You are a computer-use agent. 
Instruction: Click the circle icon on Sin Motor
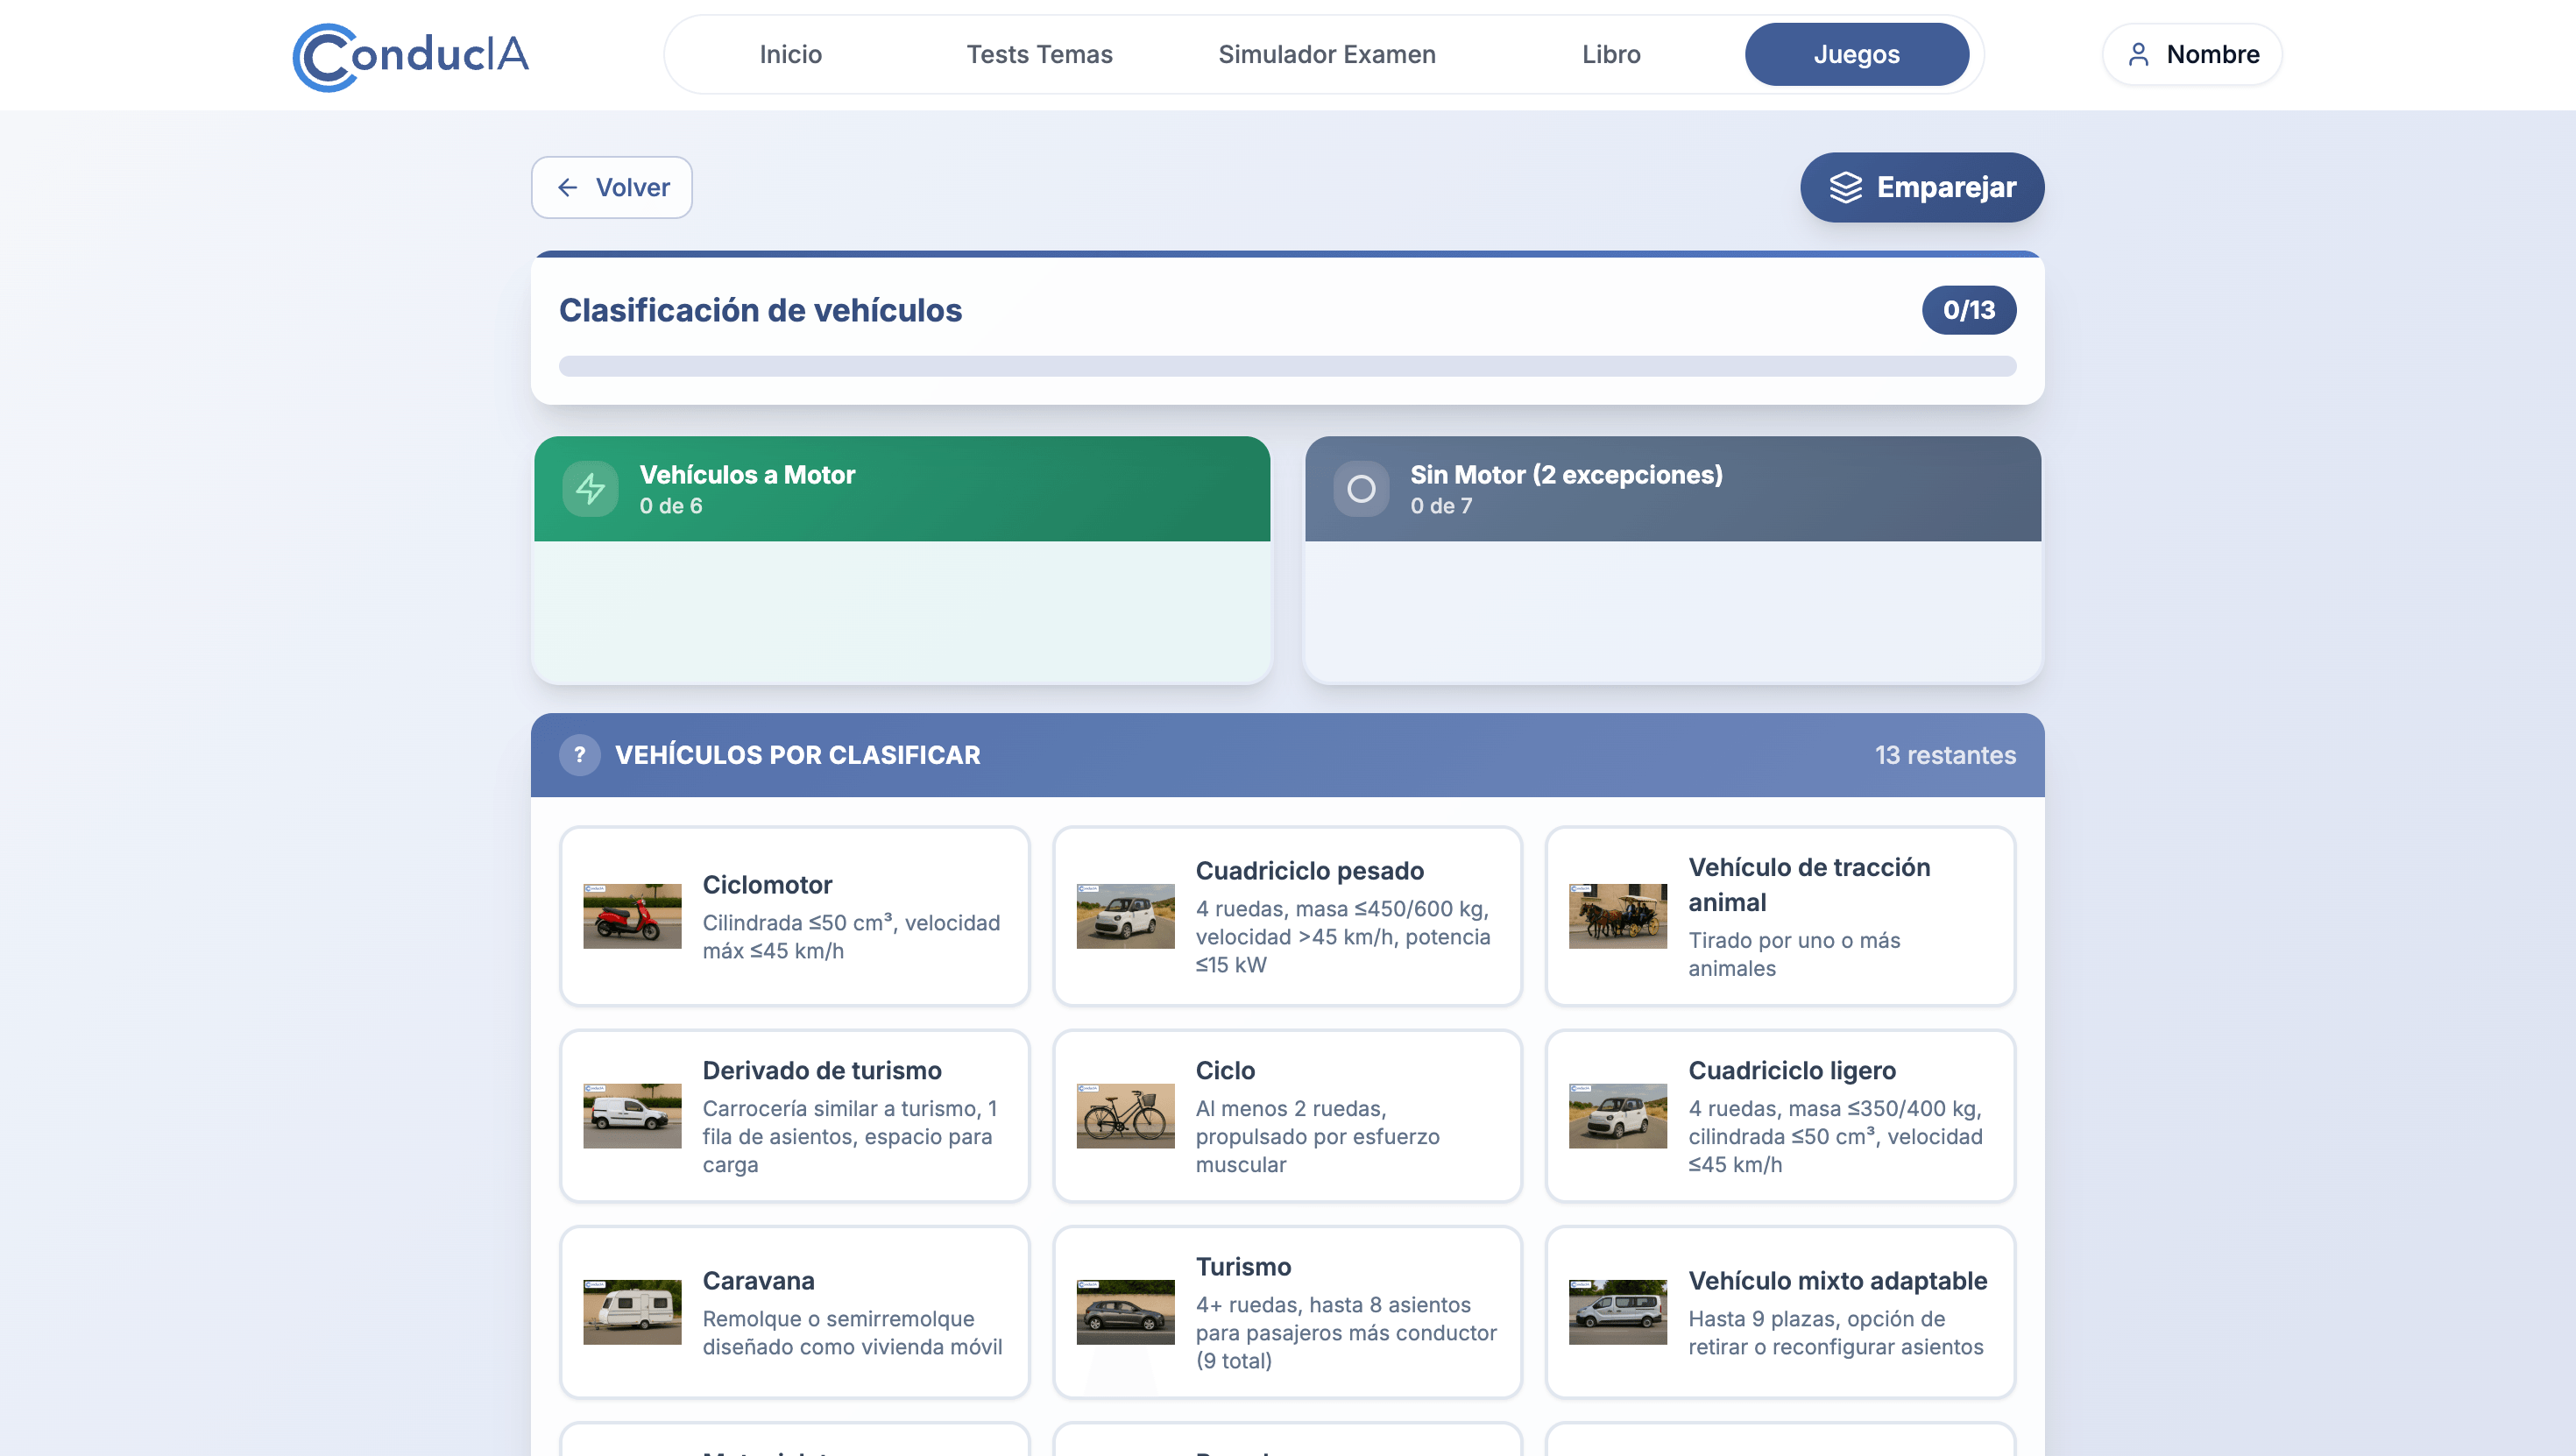(x=1362, y=489)
